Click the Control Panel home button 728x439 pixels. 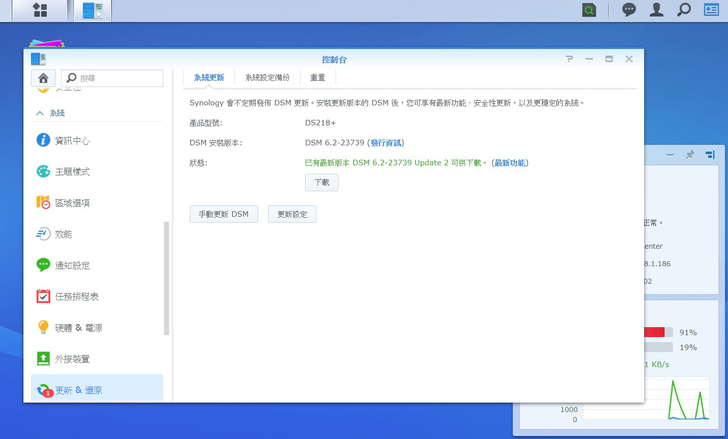click(x=43, y=78)
